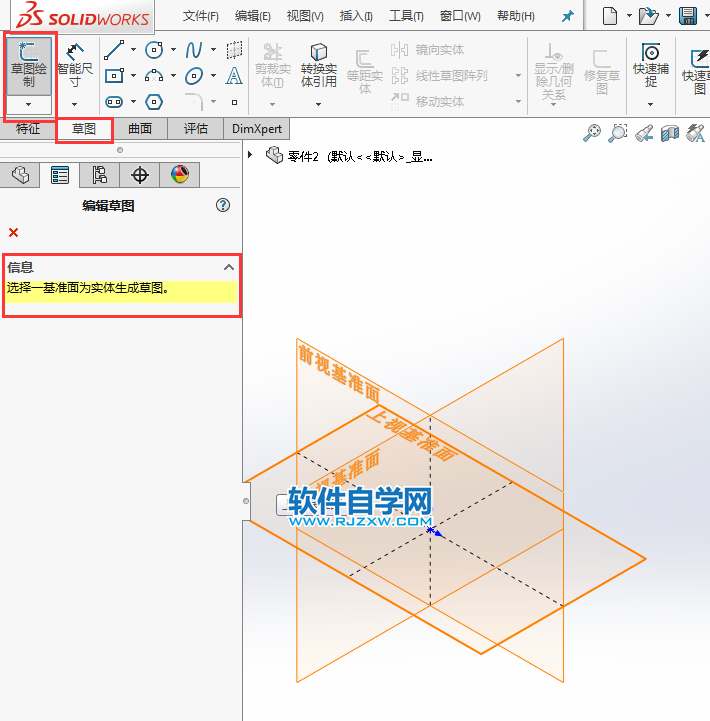This screenshot has height=721, width=710.
Task: Select the Smart Dimension (智能尺寸) tool
Action: [74, 66]
